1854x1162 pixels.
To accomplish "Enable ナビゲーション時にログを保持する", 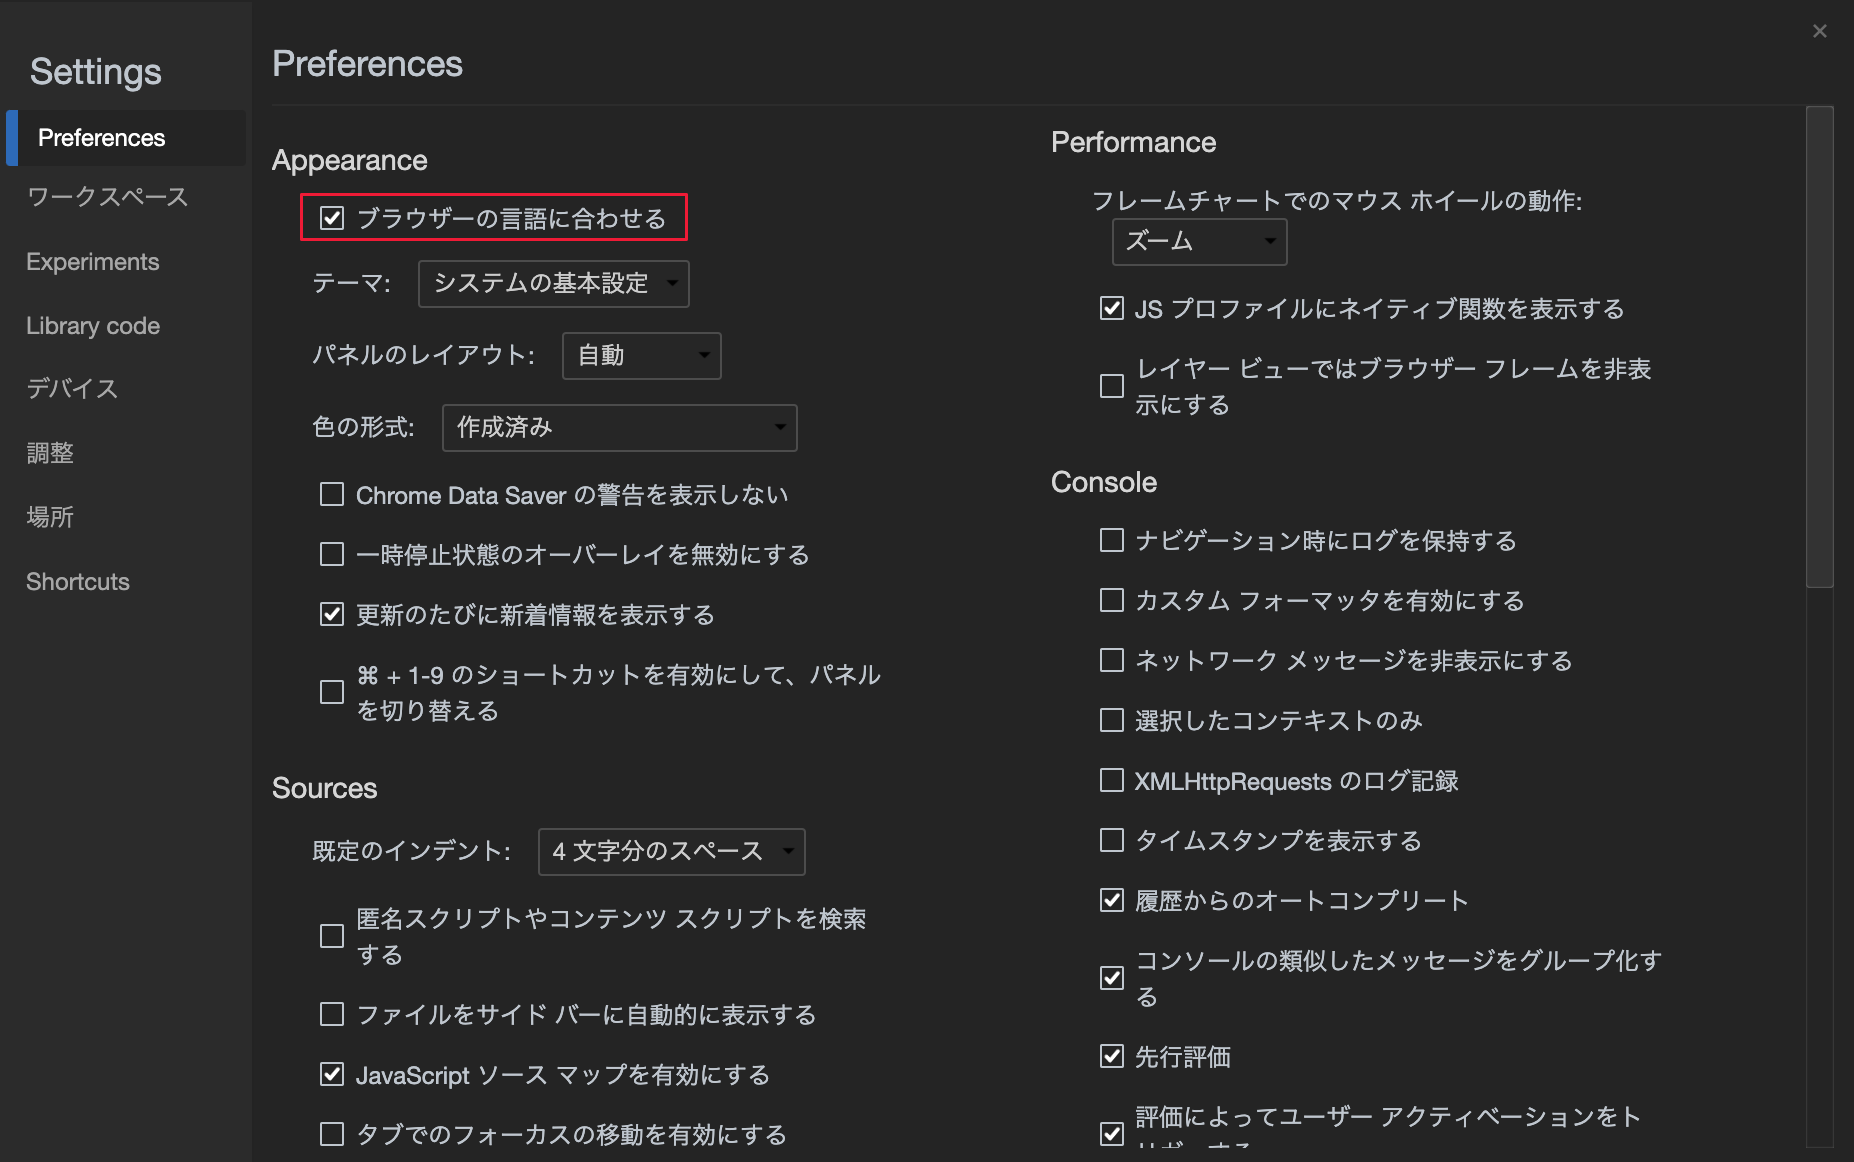I will [1111, 540].
